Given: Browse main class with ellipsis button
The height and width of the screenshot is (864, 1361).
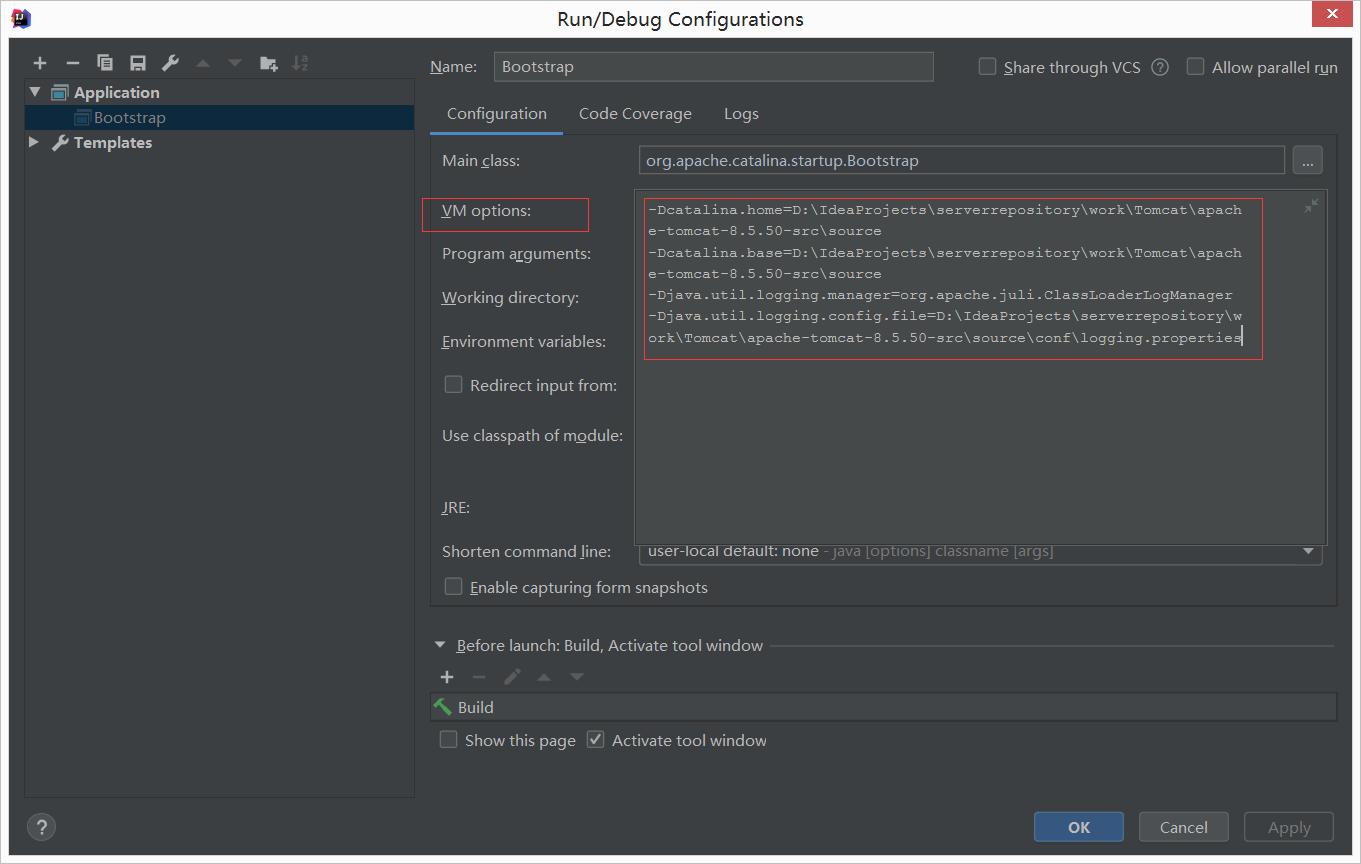Looking at the screenshot, I should click(x=1307, y=160).
